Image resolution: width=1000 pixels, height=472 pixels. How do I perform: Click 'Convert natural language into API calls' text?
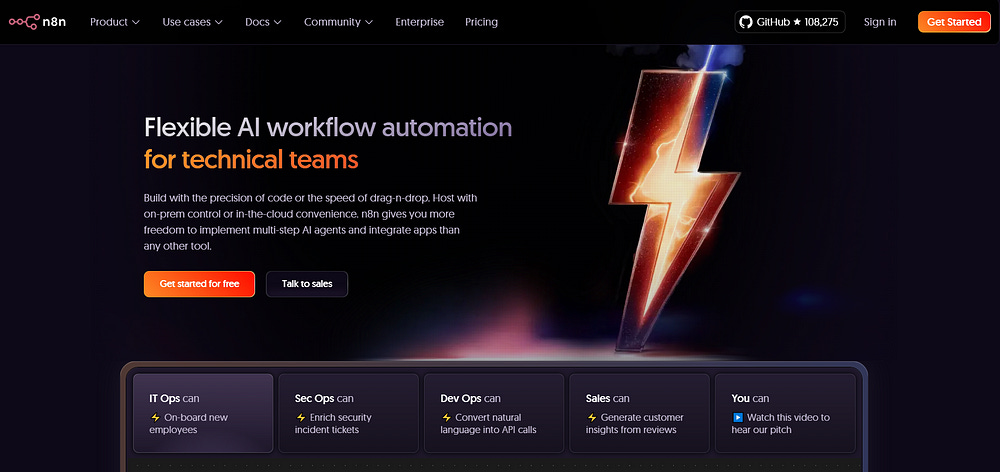tap(488, 424)
